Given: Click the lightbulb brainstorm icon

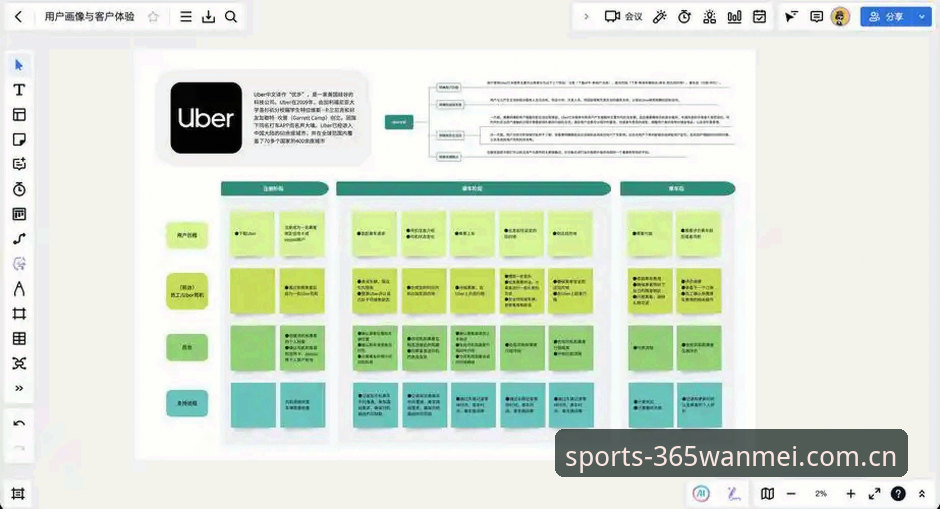Looking at the screenshot, I should coord(710,17).
